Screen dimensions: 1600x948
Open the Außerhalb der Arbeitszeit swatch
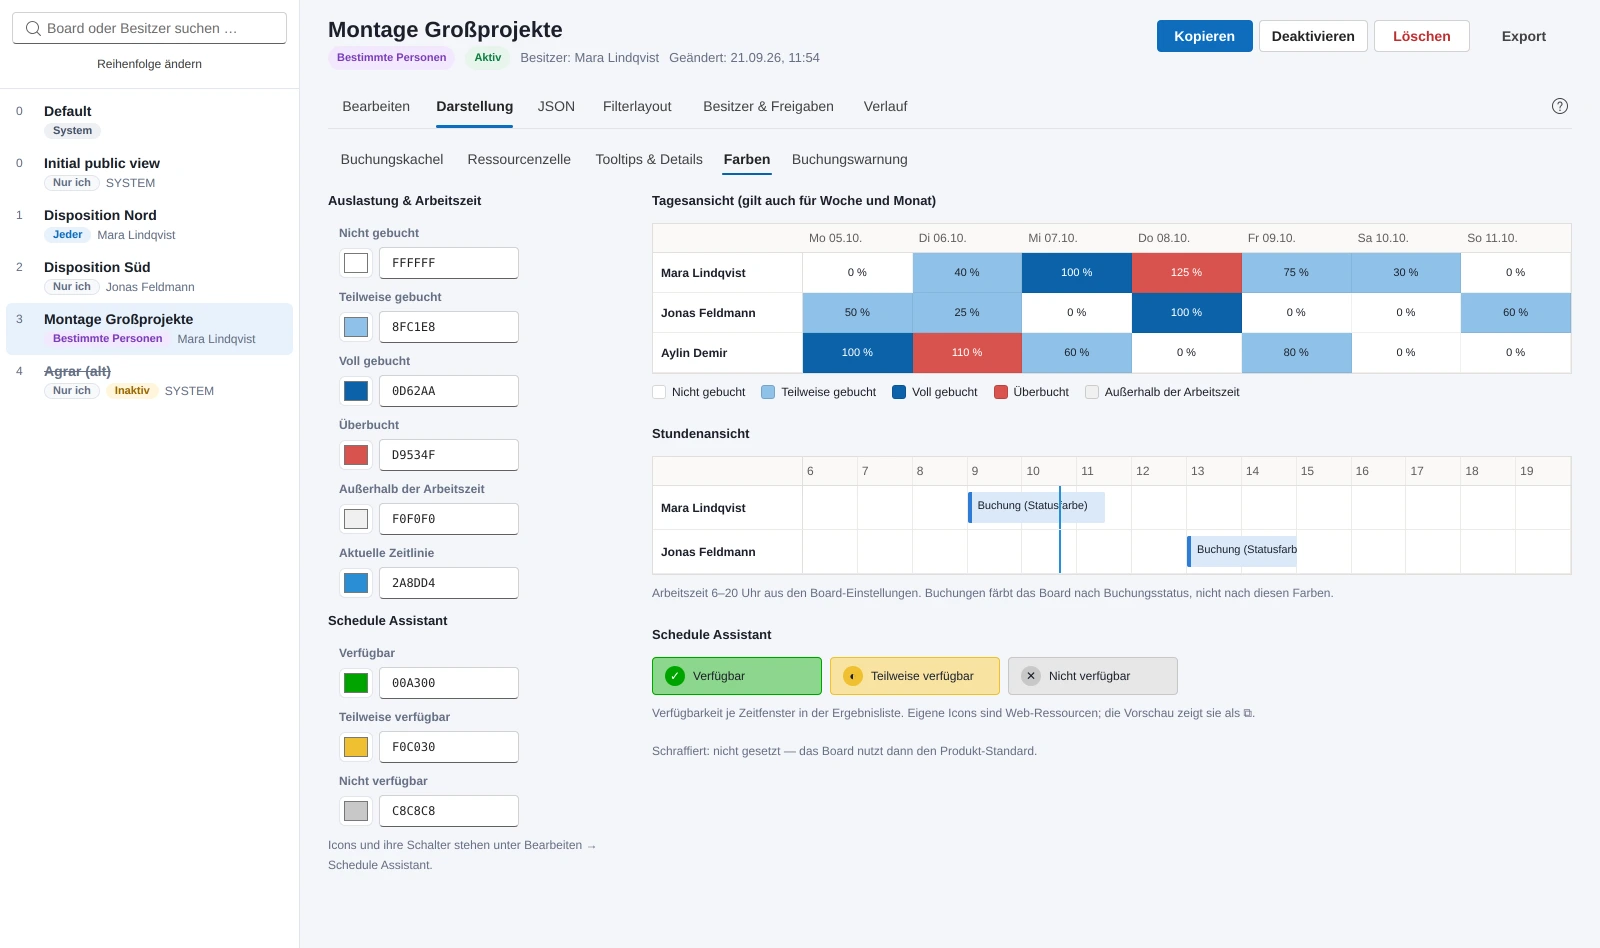[x=356, y=519]
